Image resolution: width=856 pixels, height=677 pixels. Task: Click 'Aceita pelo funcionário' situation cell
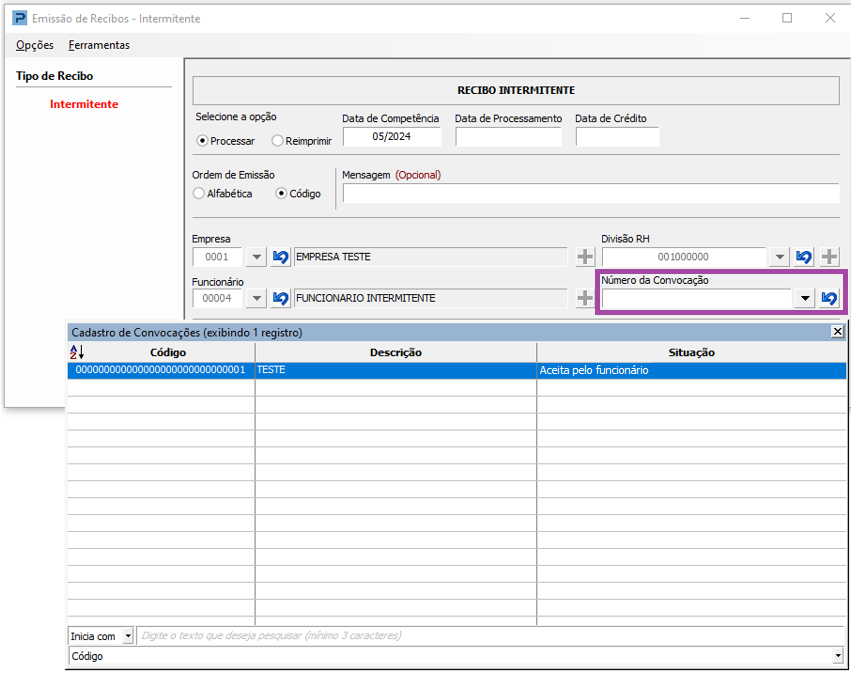[x=691, y=370]
